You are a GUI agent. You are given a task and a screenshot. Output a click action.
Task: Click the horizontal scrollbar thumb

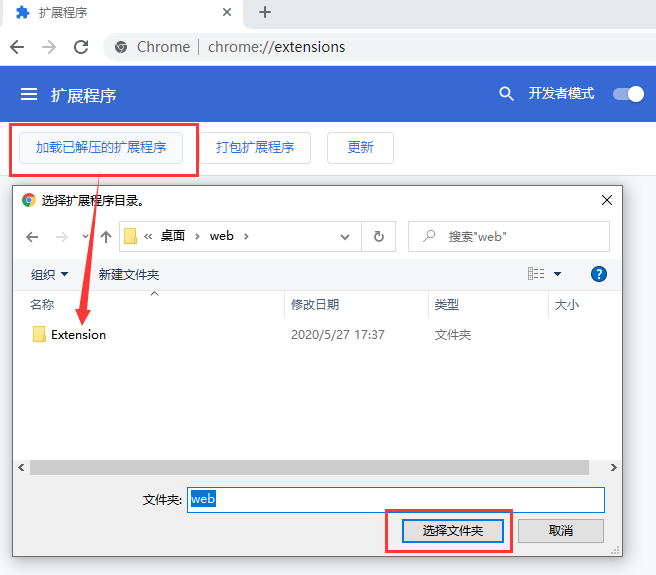[310, 467]
